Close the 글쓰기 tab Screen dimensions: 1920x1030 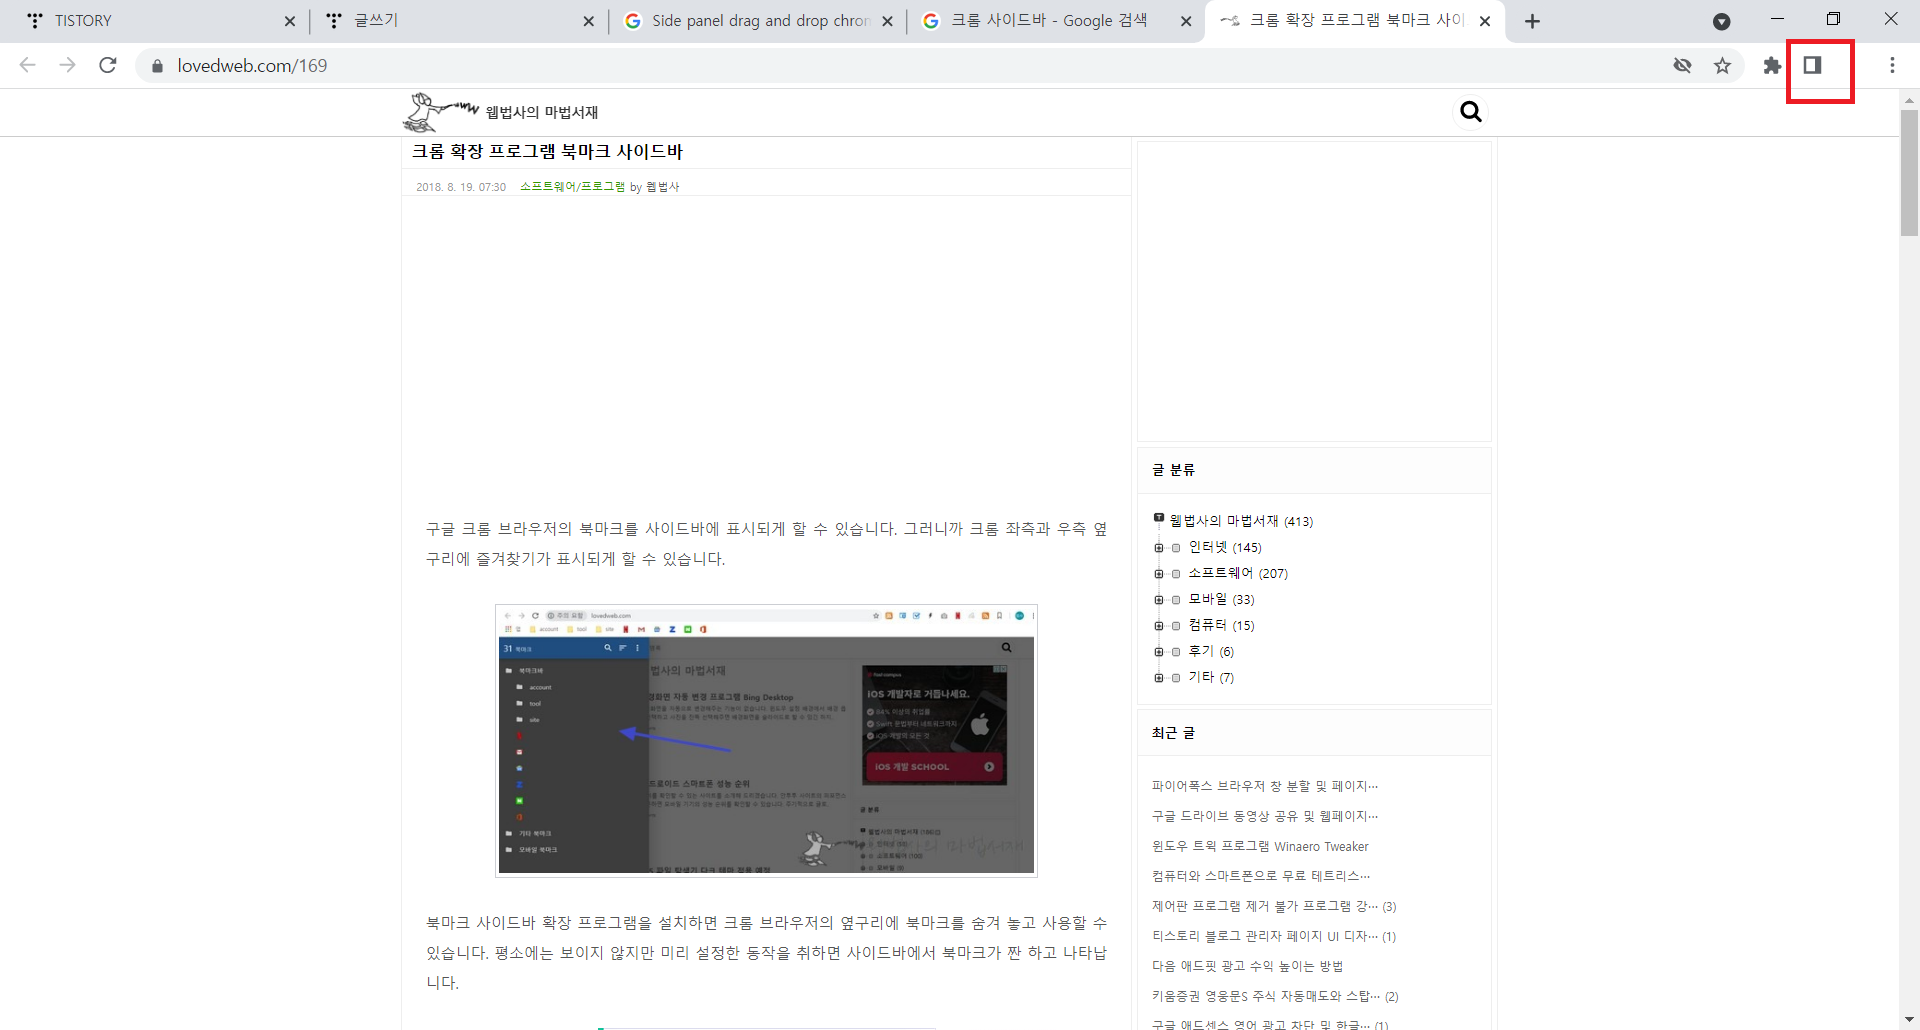click(588, 21)
